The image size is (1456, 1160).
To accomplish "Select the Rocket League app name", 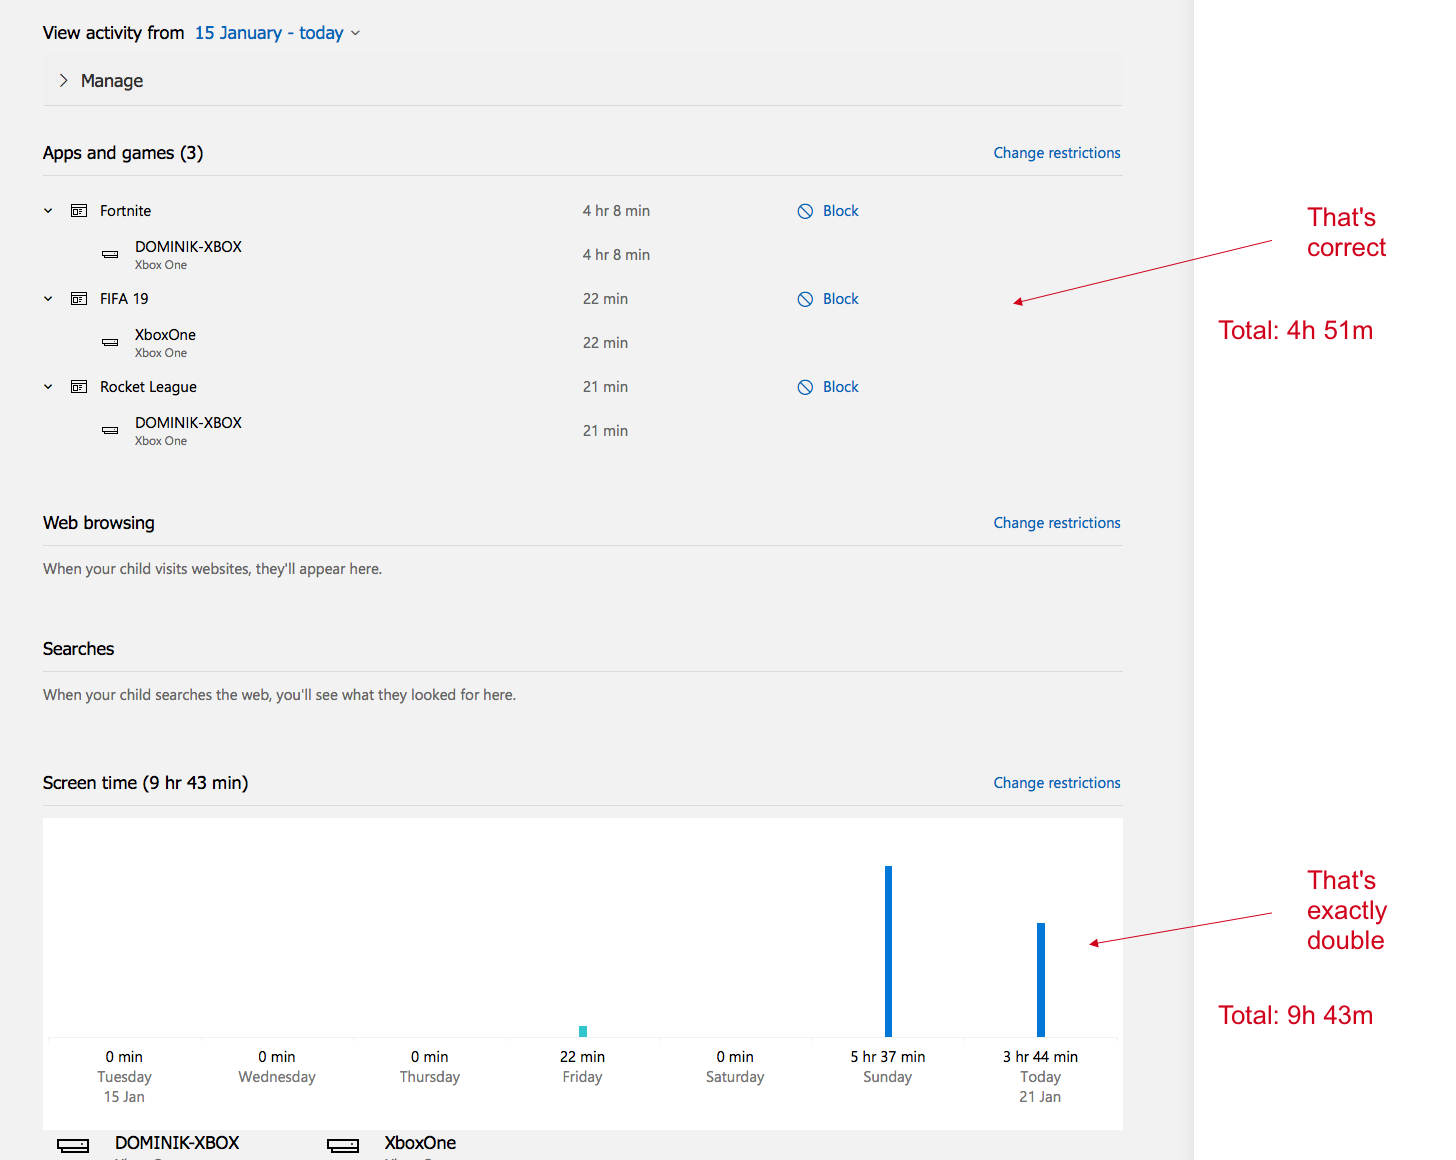I will coord(148,387).
